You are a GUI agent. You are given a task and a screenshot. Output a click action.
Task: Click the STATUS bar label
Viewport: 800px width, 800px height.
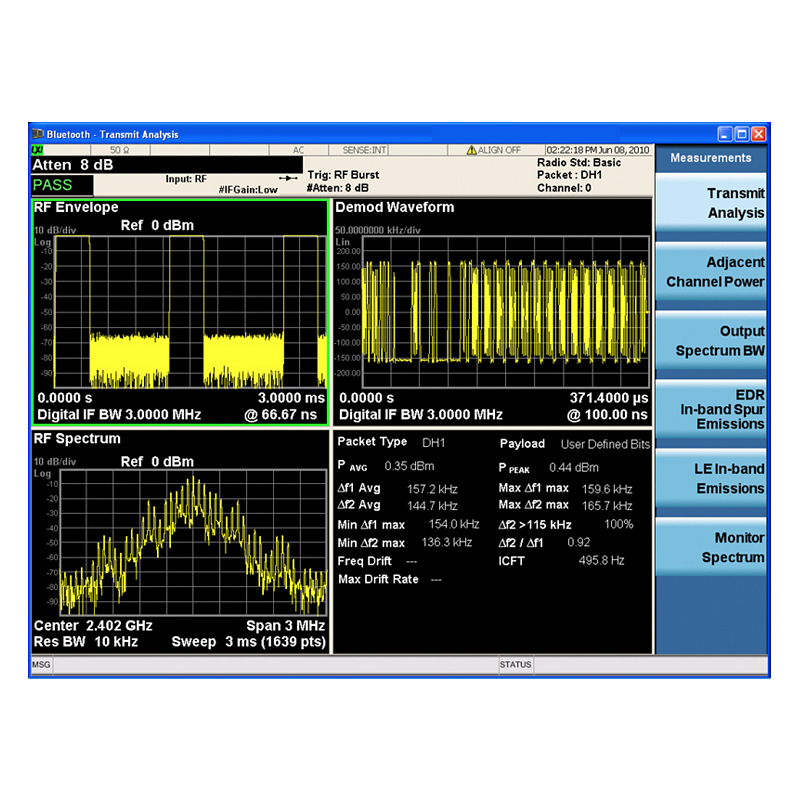coord(515,664)
